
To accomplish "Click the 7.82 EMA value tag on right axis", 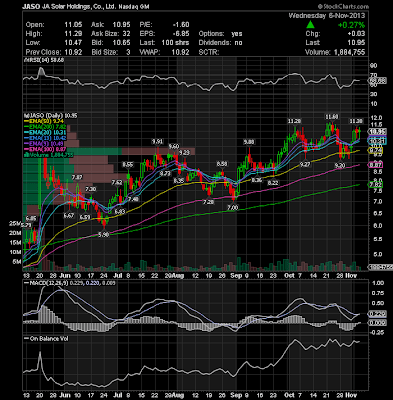I will [376, 184].
